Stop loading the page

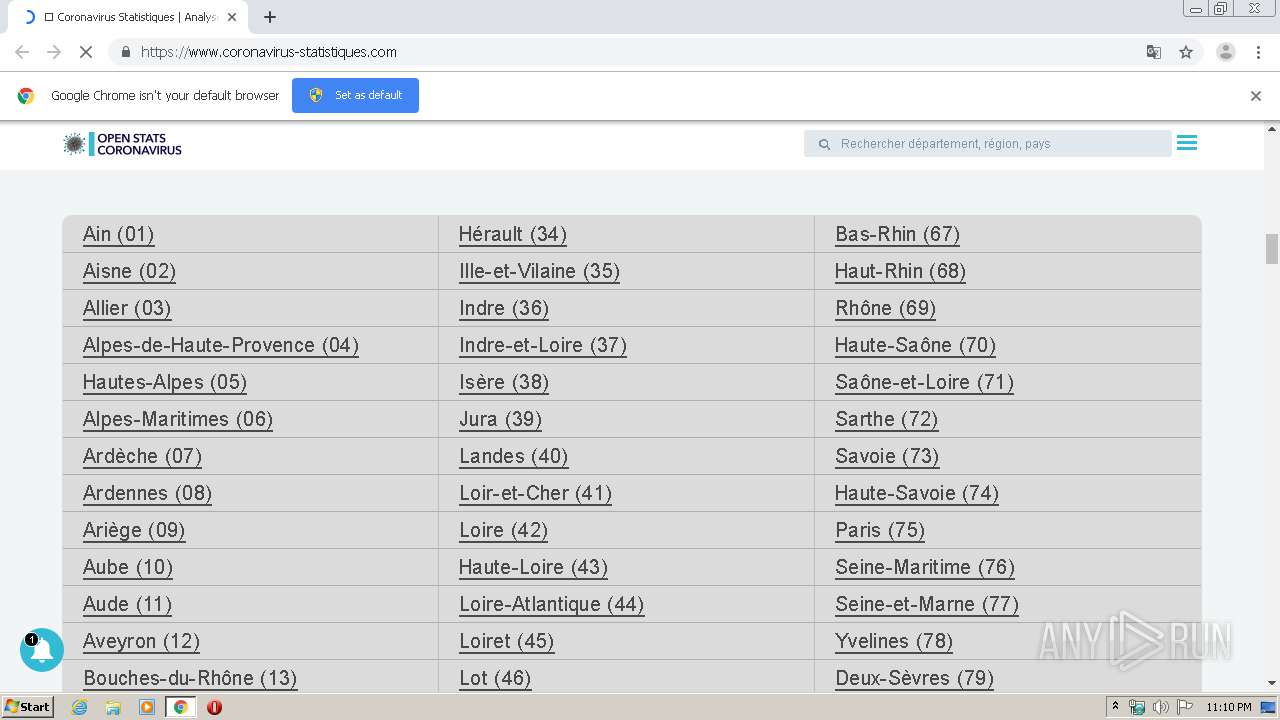[x=86, y=52]
